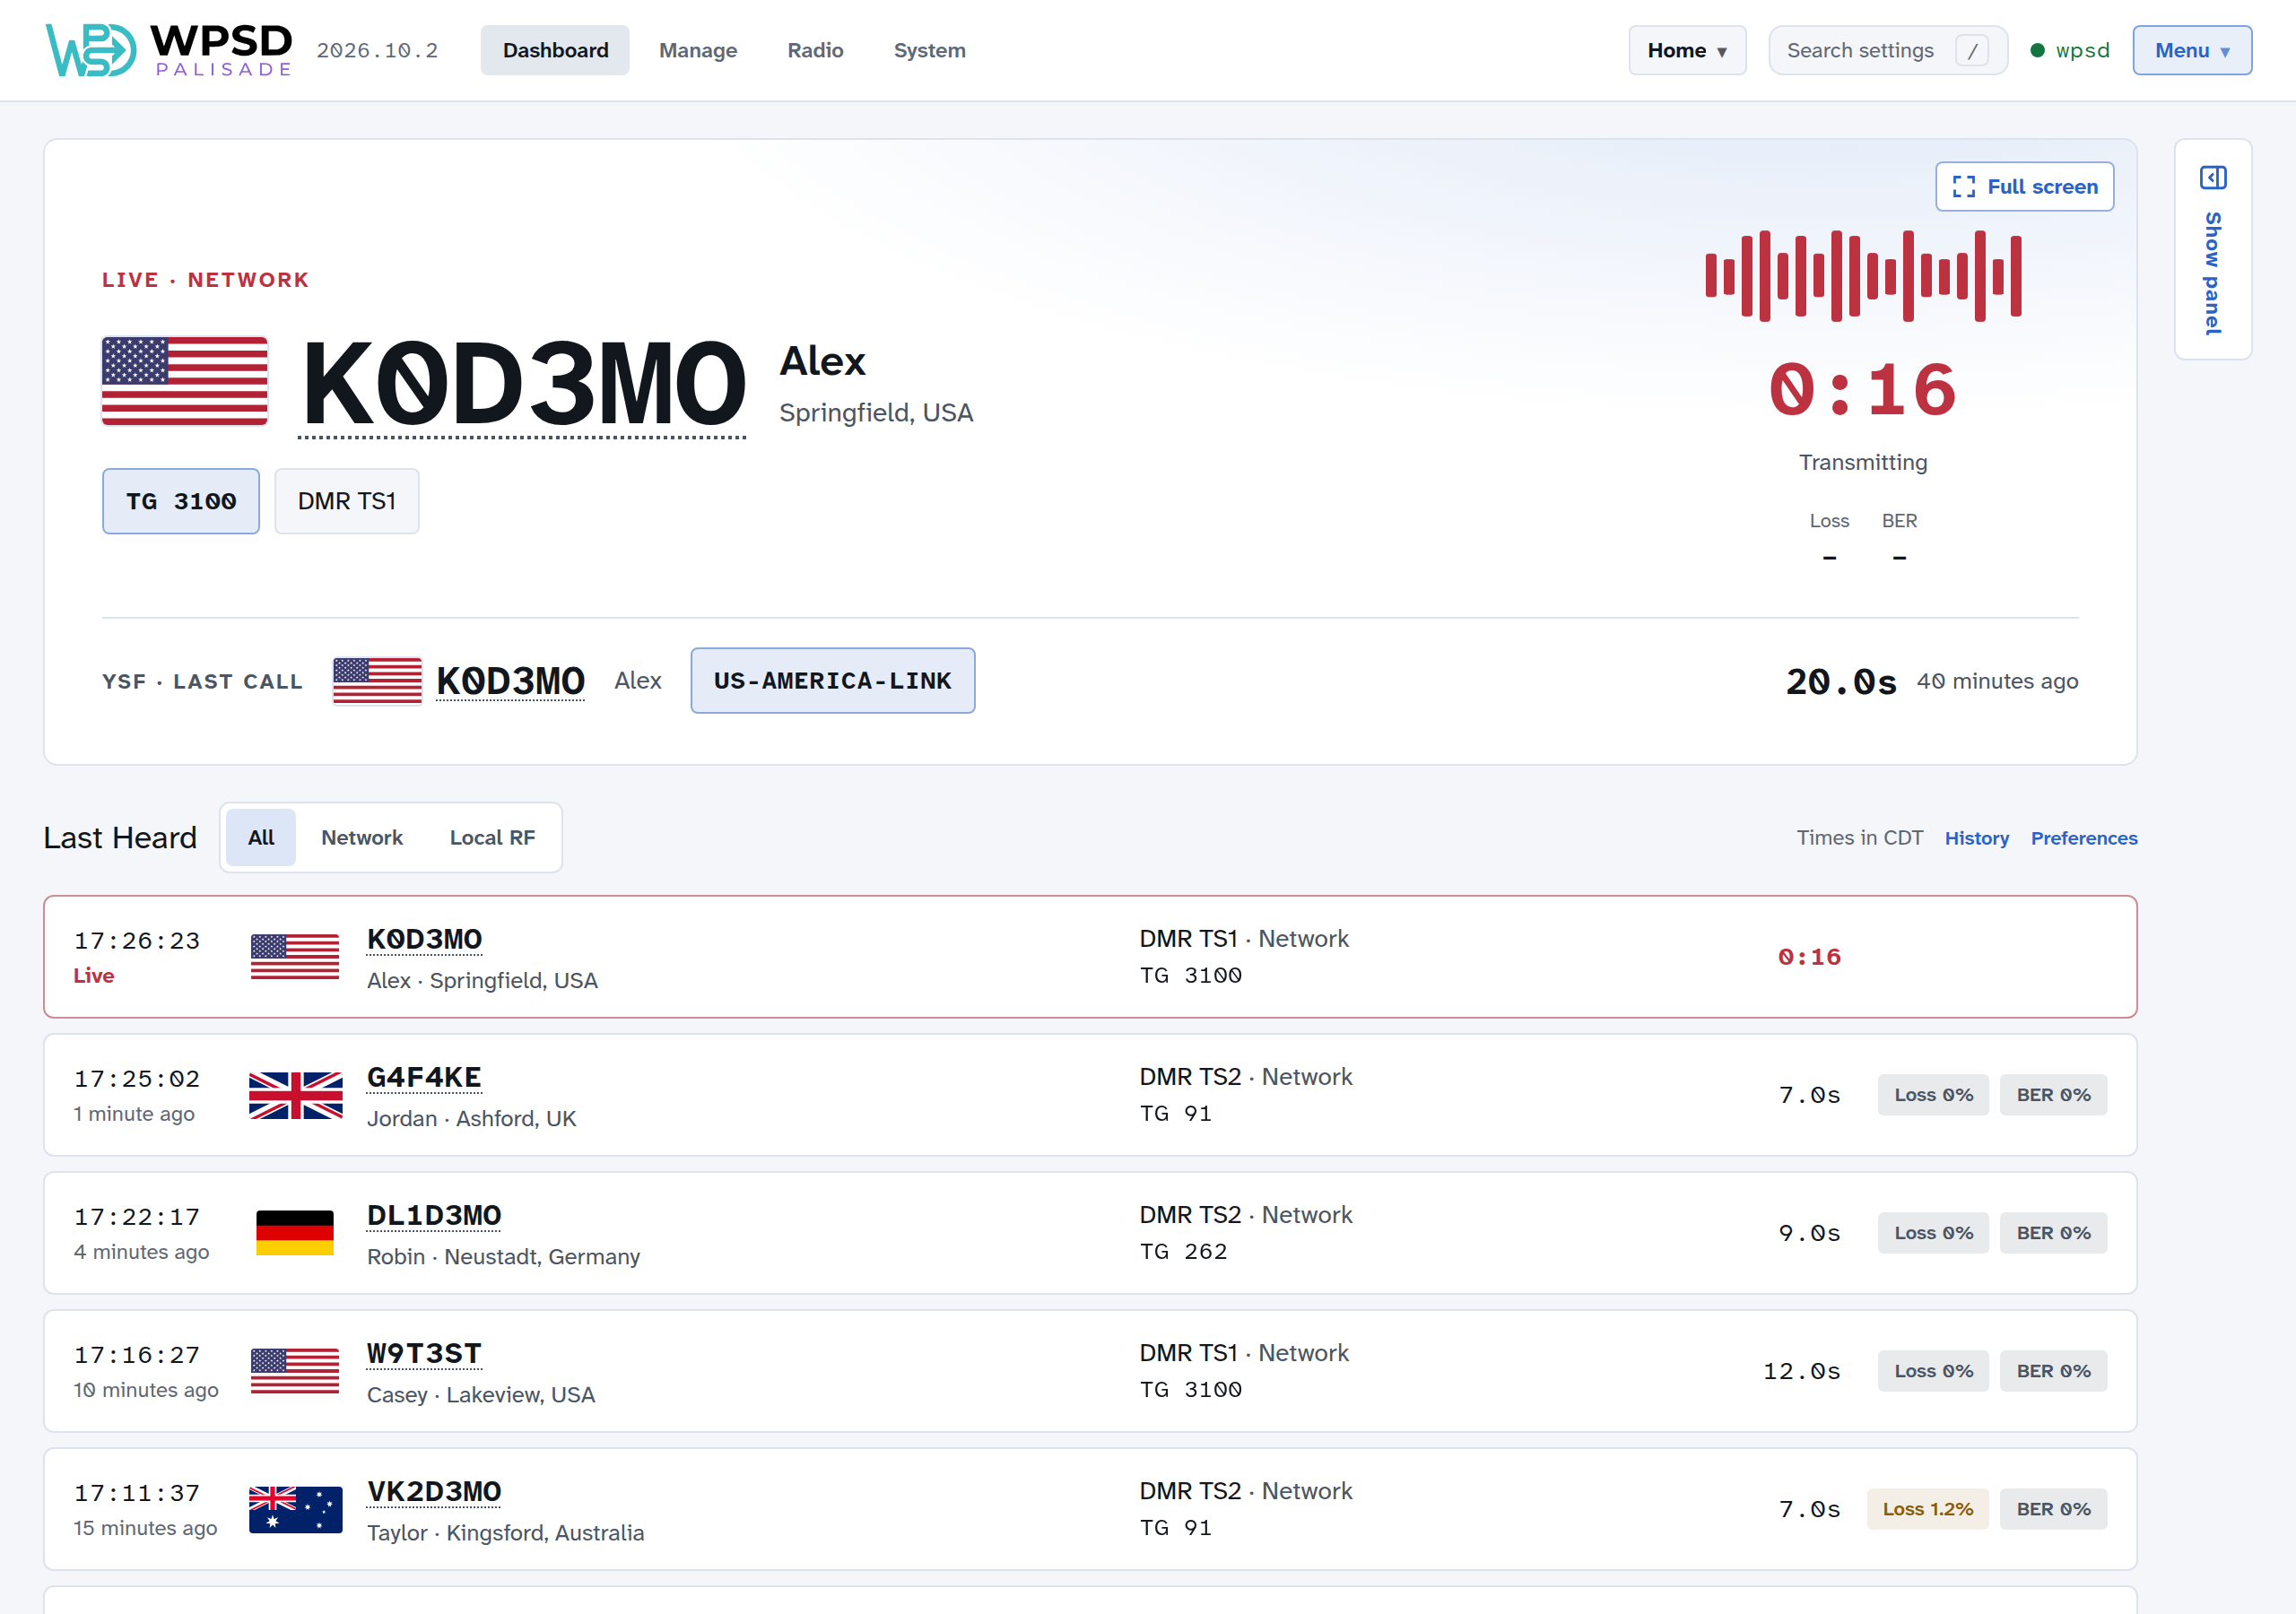Open G4F4KE callsign link
The height and width of the screenshot is (1614, 2296).
point(424,1077)
